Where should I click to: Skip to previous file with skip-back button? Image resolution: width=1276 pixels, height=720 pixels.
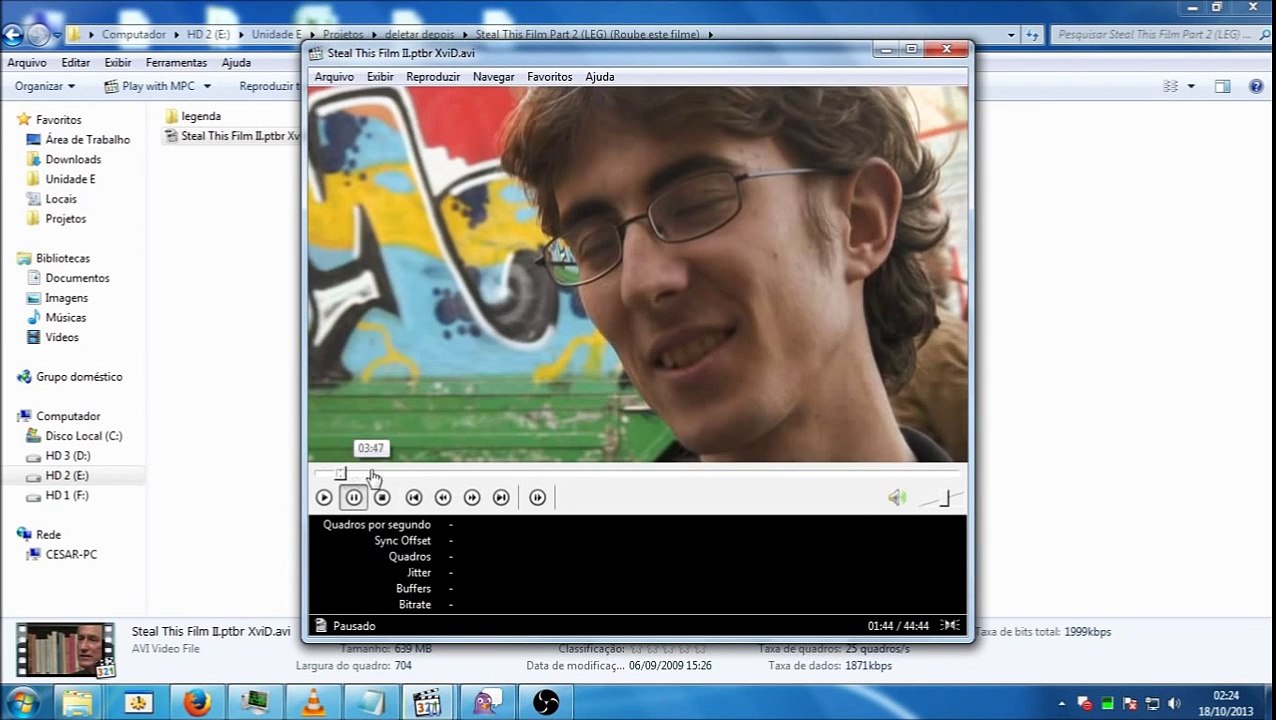click(x=414, y=497)
